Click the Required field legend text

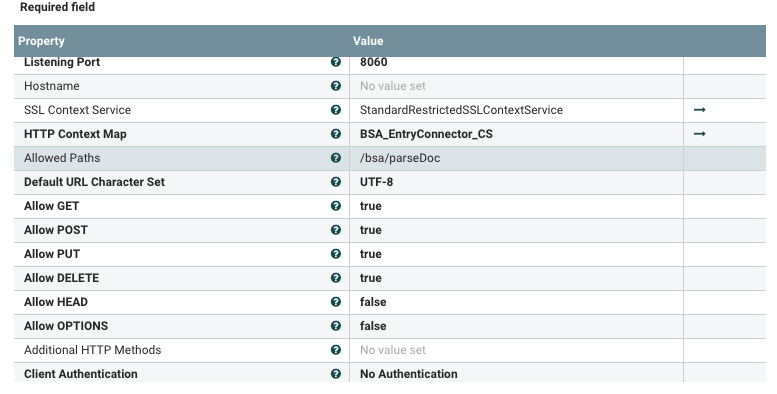pyautogui.click(x=57, y=7)
